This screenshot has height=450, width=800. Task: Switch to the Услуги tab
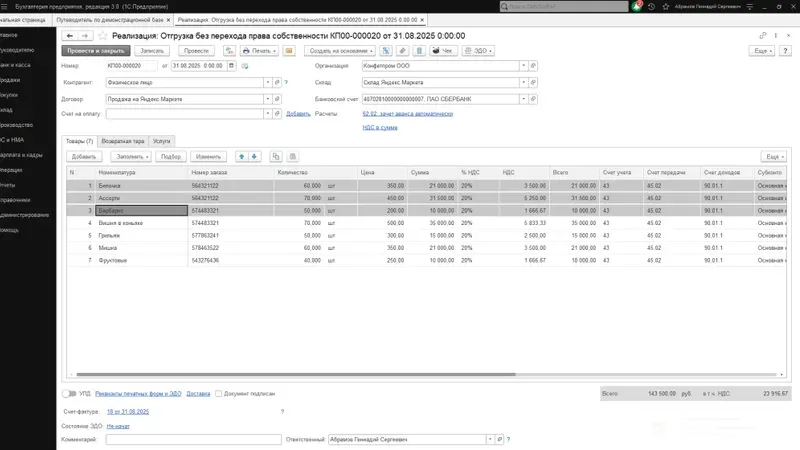(x=162, y=141)
